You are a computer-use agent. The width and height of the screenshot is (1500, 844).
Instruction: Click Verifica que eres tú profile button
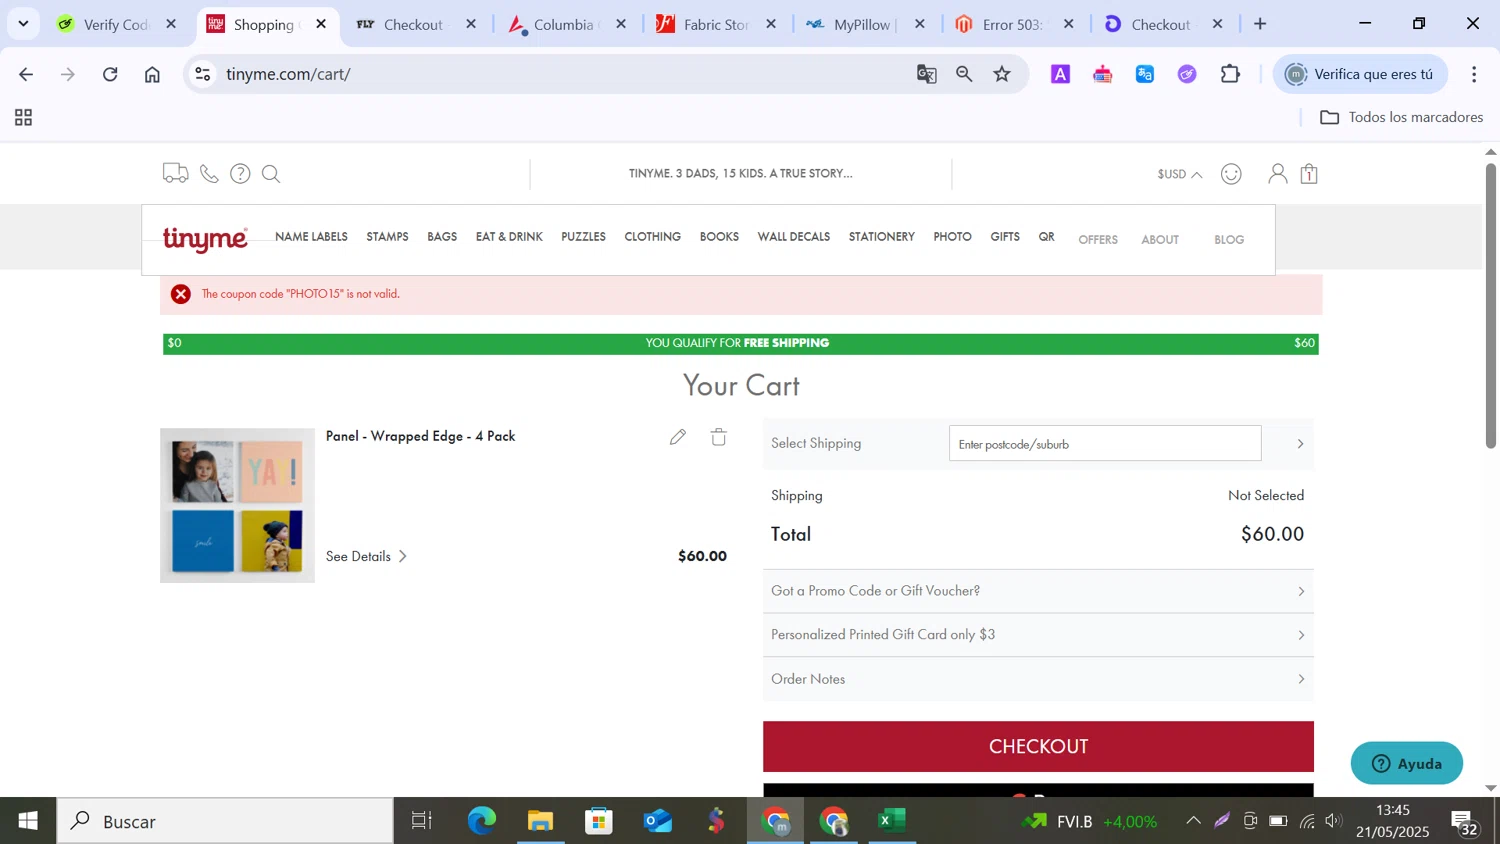point(1360,74)
